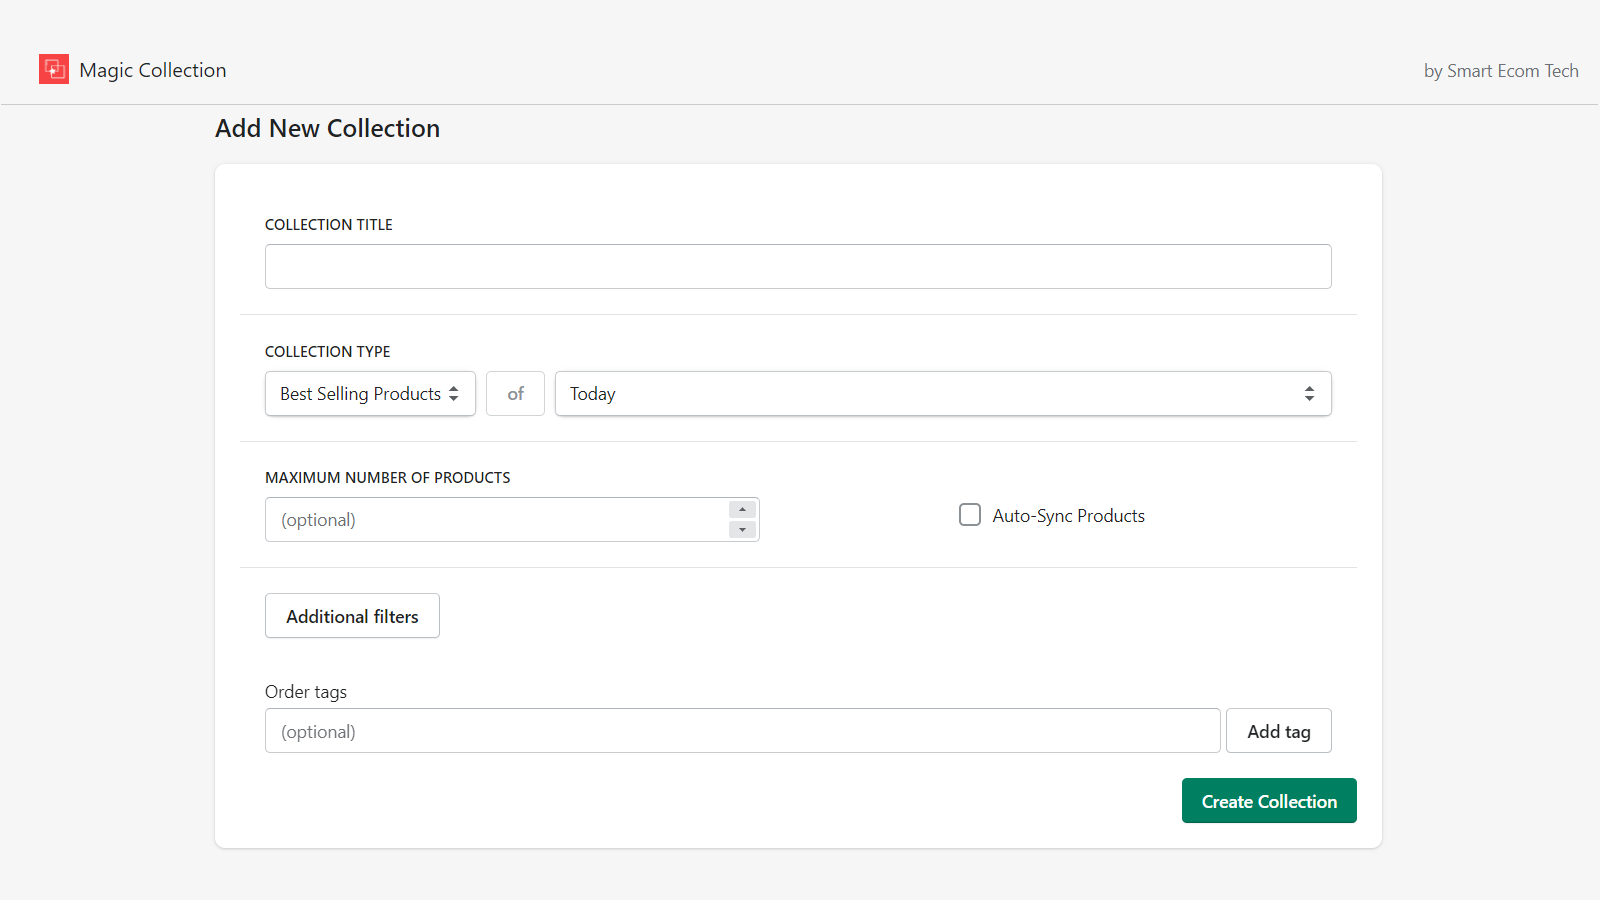The width and height of the screenshot is (1600, 900).
Task: Open the Best Selling Products dropdown
Action: (360, 394)
